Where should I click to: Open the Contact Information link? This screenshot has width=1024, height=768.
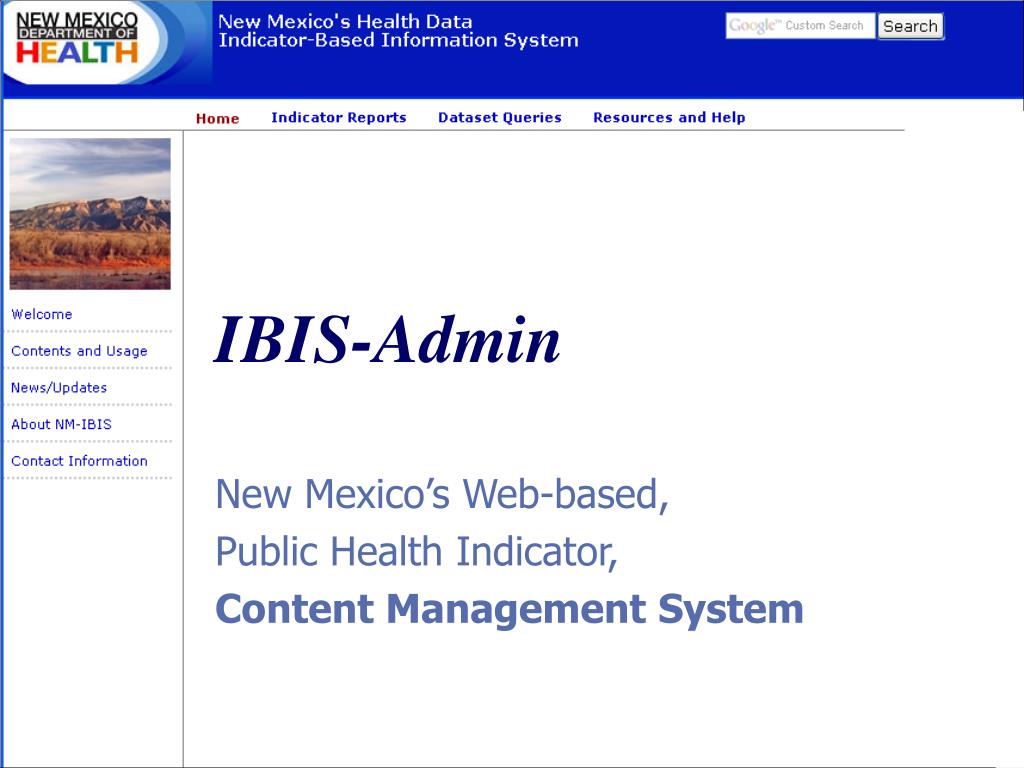(79, 460)
